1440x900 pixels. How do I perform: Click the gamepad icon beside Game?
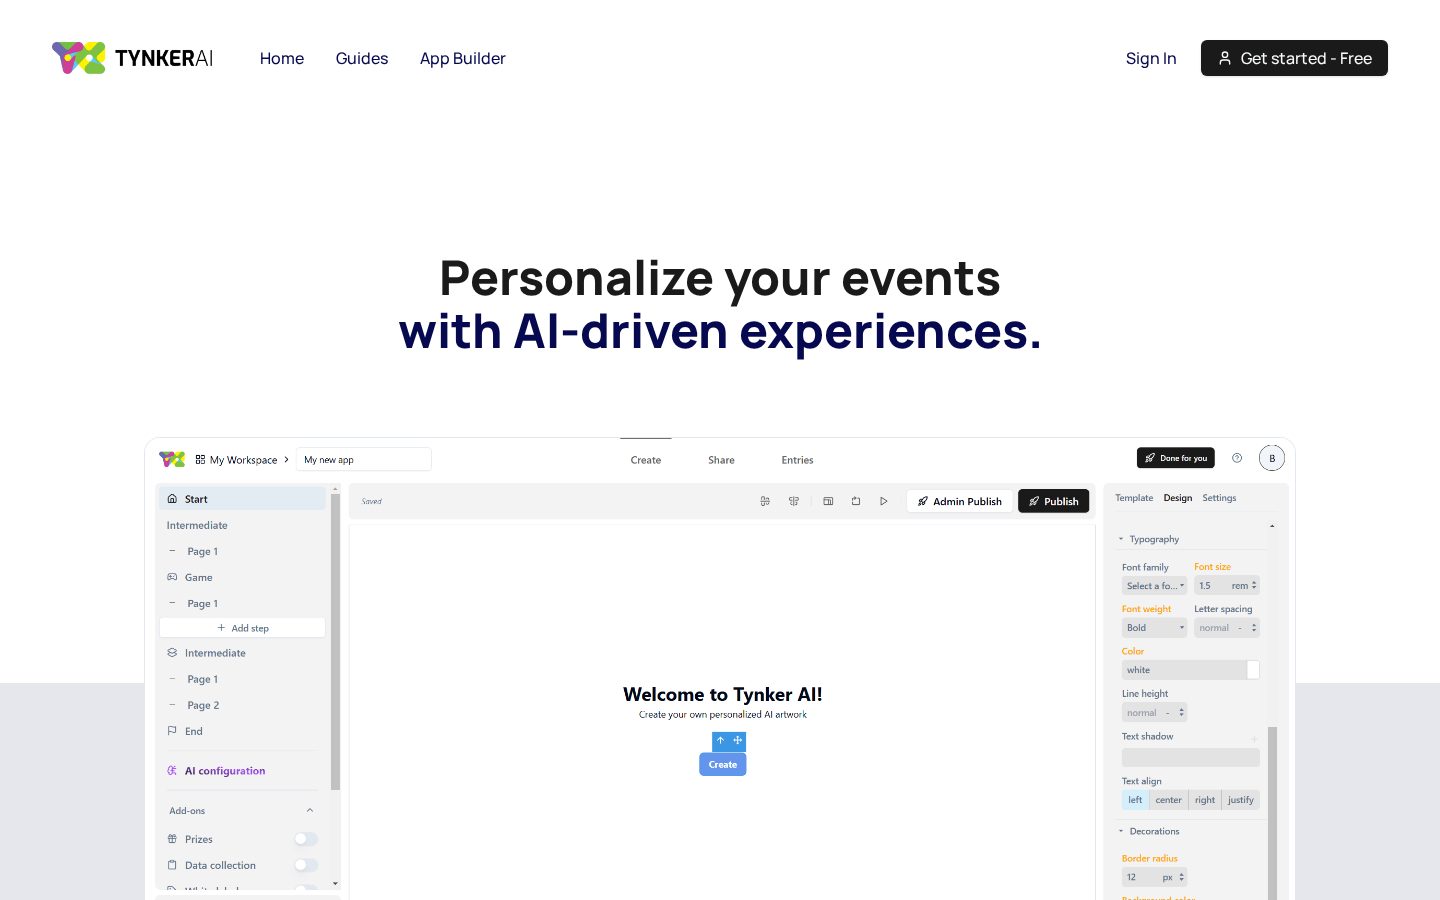click(172, 577)
